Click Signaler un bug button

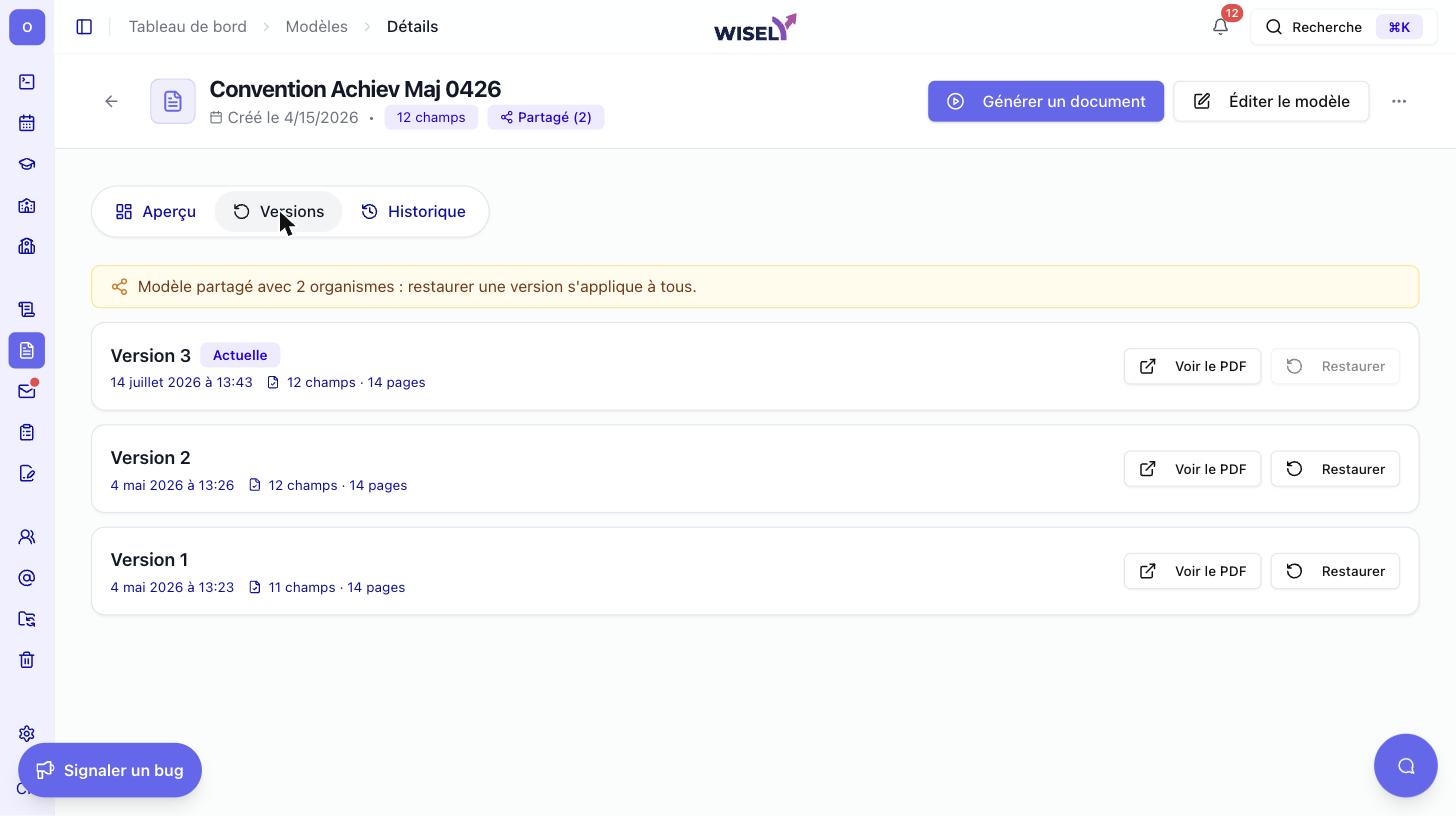(110, 770)
